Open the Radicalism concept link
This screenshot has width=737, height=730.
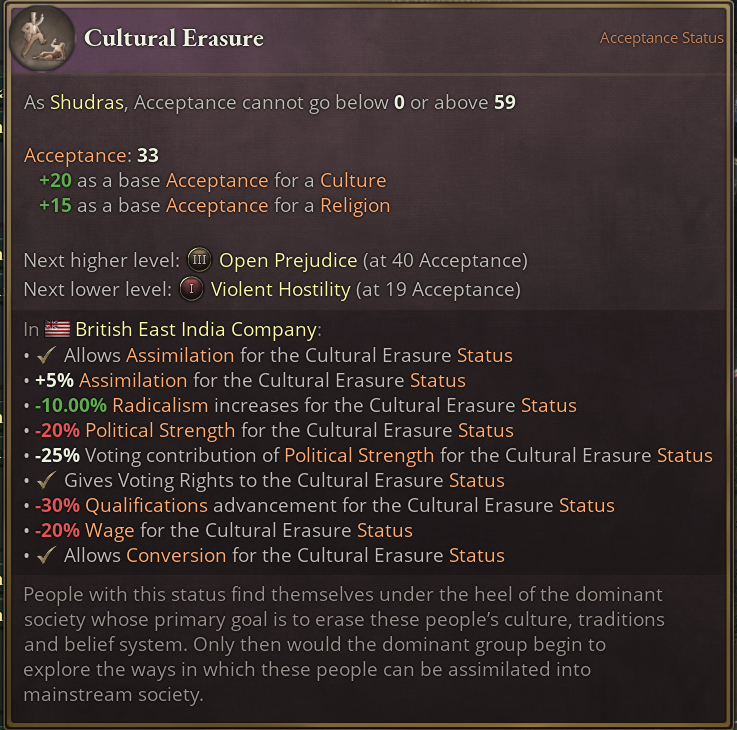[x=159, y=405]
